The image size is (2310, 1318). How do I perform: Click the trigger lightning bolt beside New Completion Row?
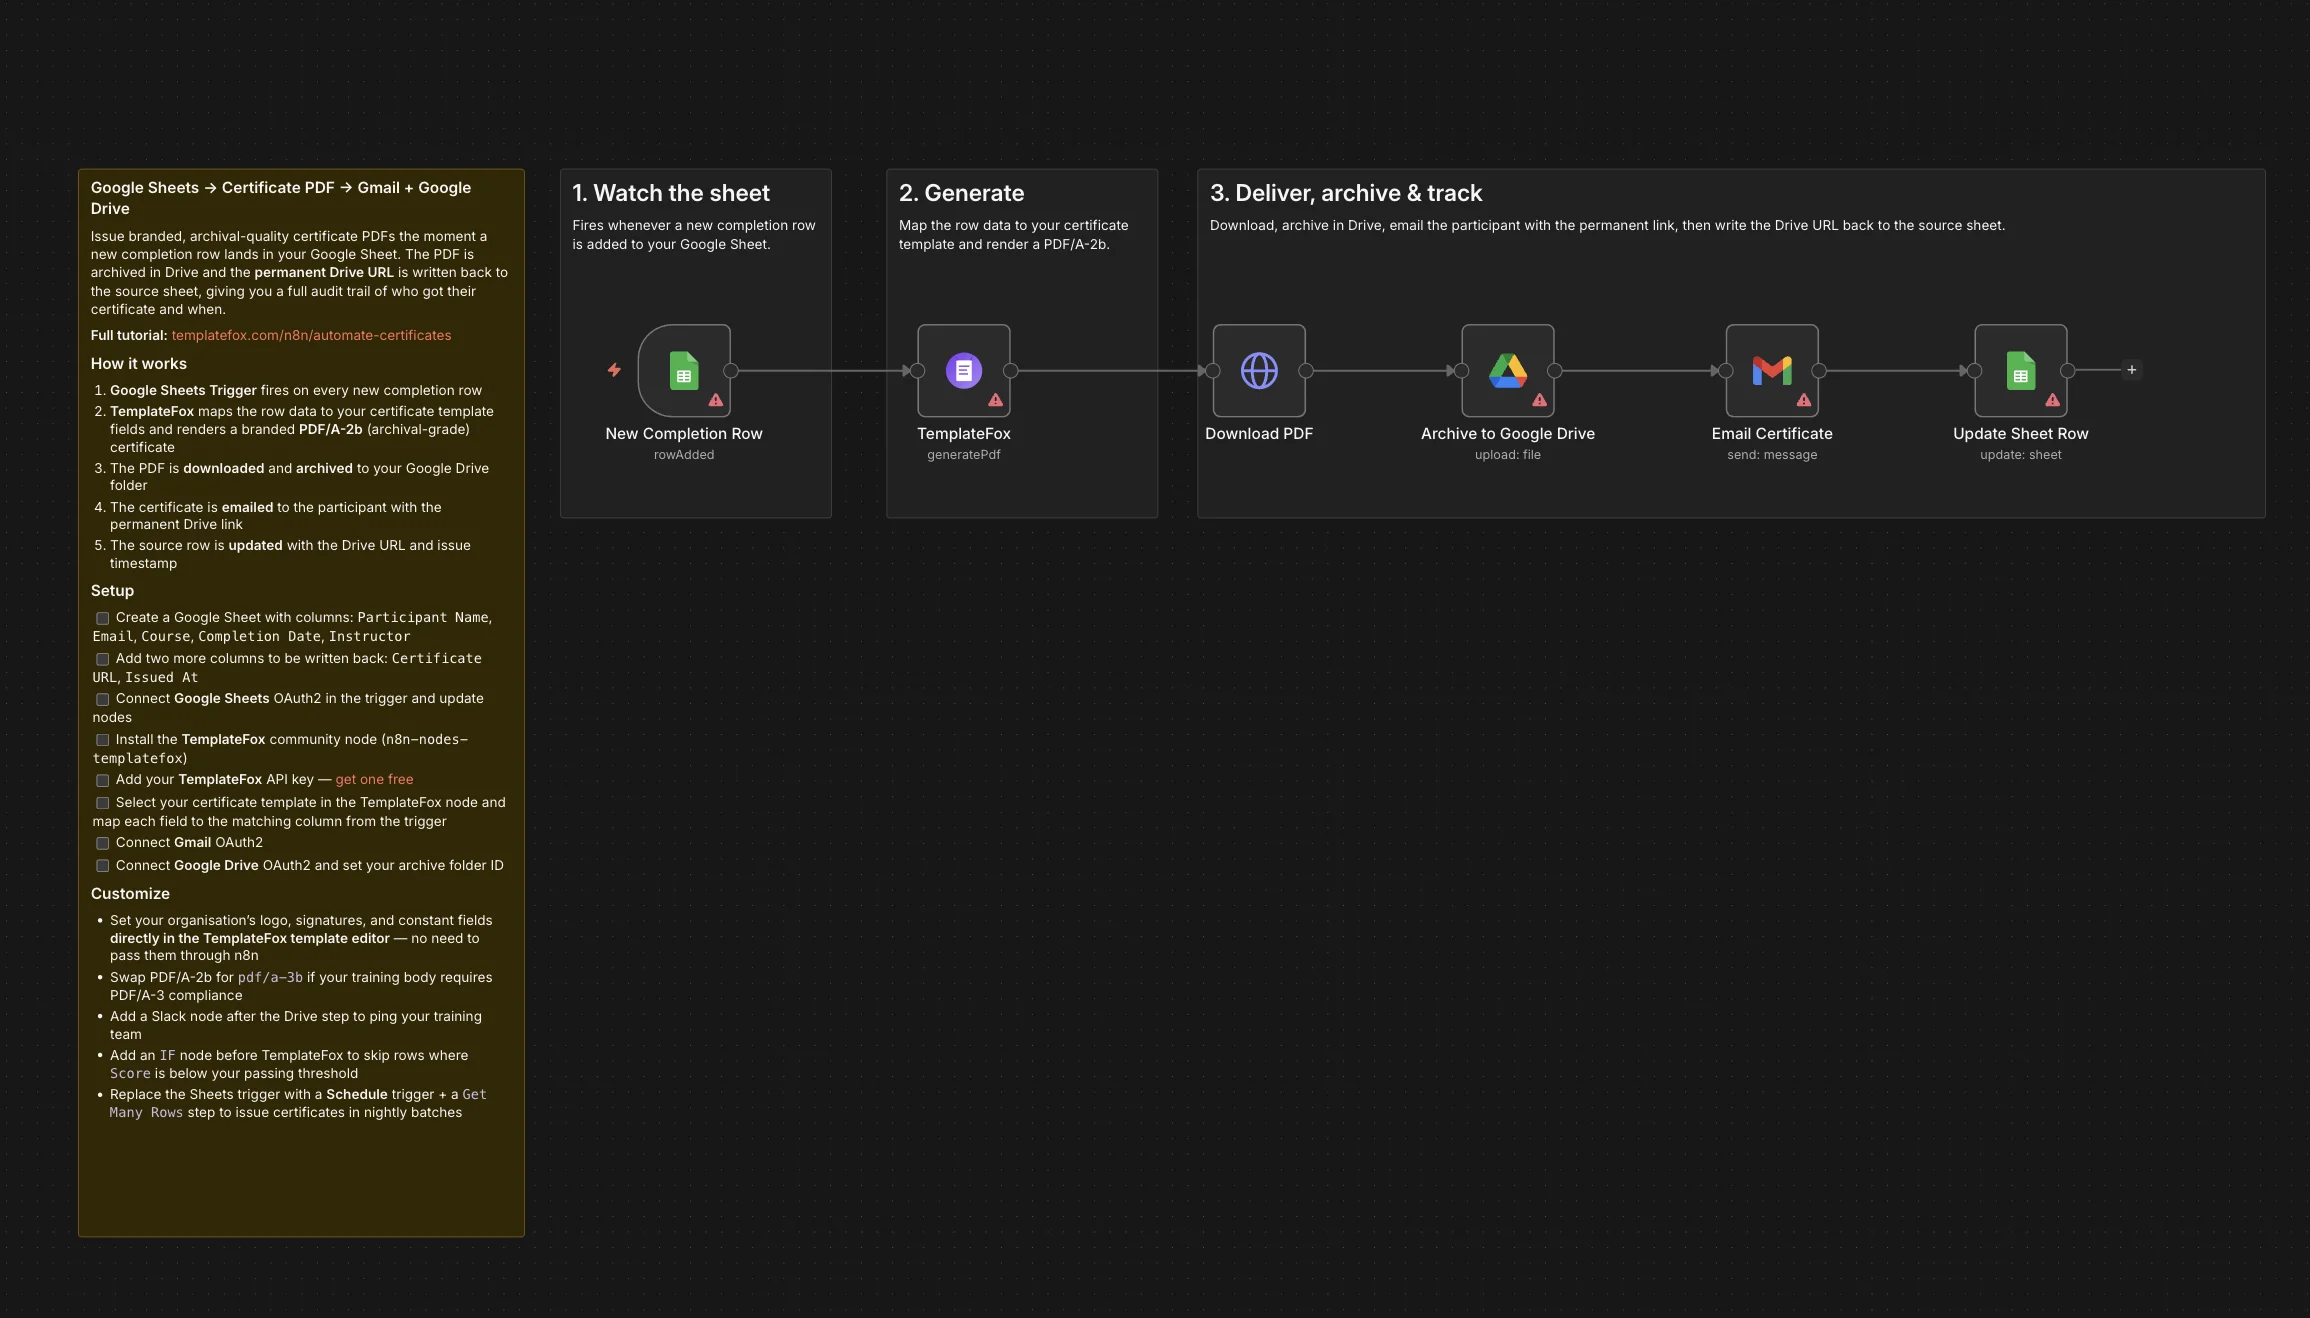click(614, 370)
